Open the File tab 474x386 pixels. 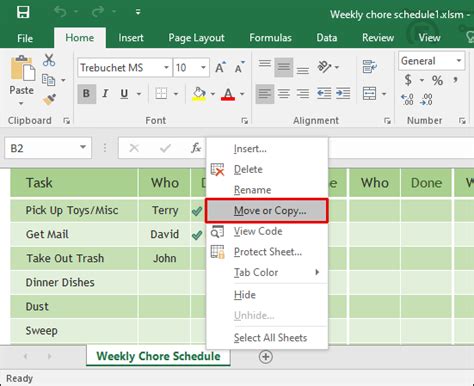tap(25, 38)
